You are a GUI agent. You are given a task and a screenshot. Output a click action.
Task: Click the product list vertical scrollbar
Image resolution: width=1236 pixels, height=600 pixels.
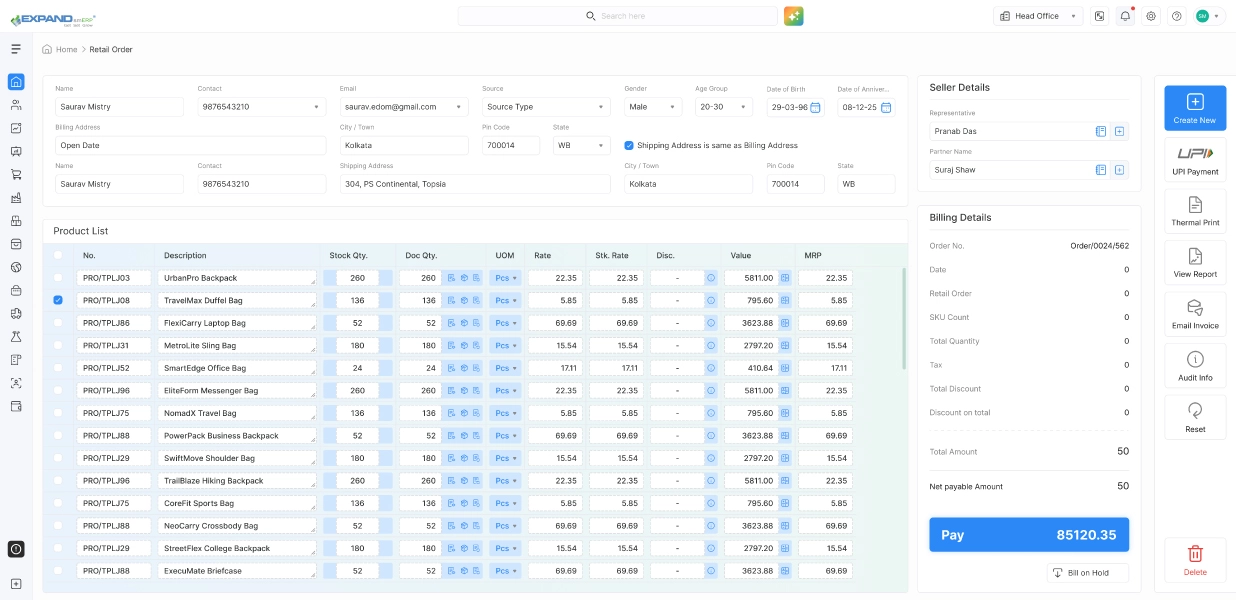(903, 320)
